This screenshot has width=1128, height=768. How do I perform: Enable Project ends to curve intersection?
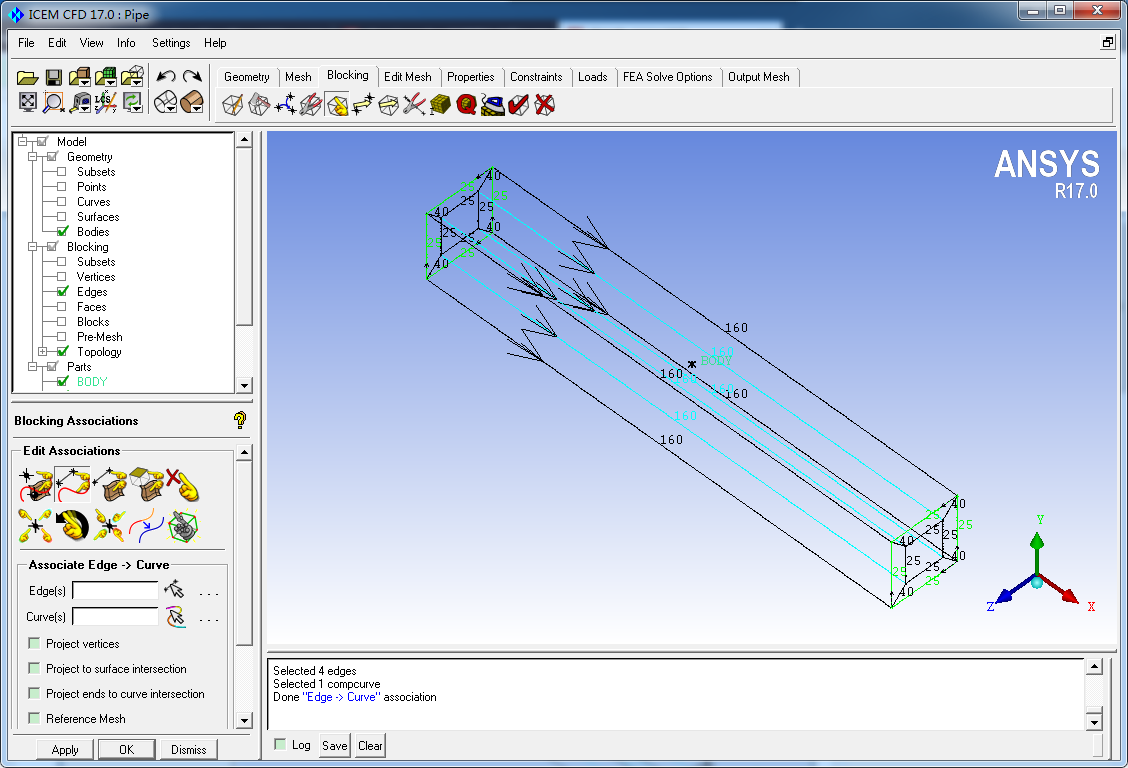(34, 693)
